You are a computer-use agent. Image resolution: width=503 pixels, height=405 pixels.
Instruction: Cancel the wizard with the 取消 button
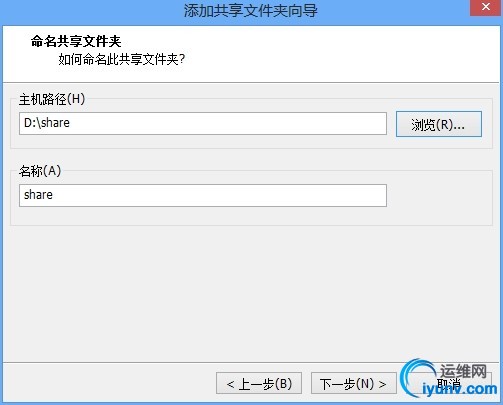click(x=449, y=383)
